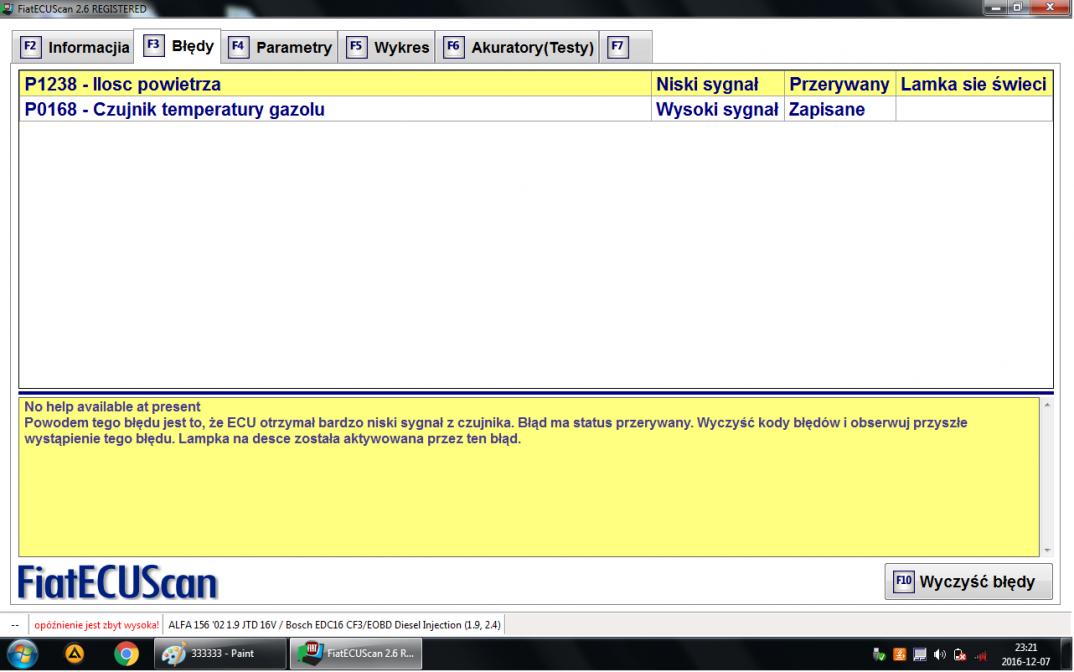Open the Informacjia tab
This screenshot has height=672, width=1074.
tap(73, 47)
